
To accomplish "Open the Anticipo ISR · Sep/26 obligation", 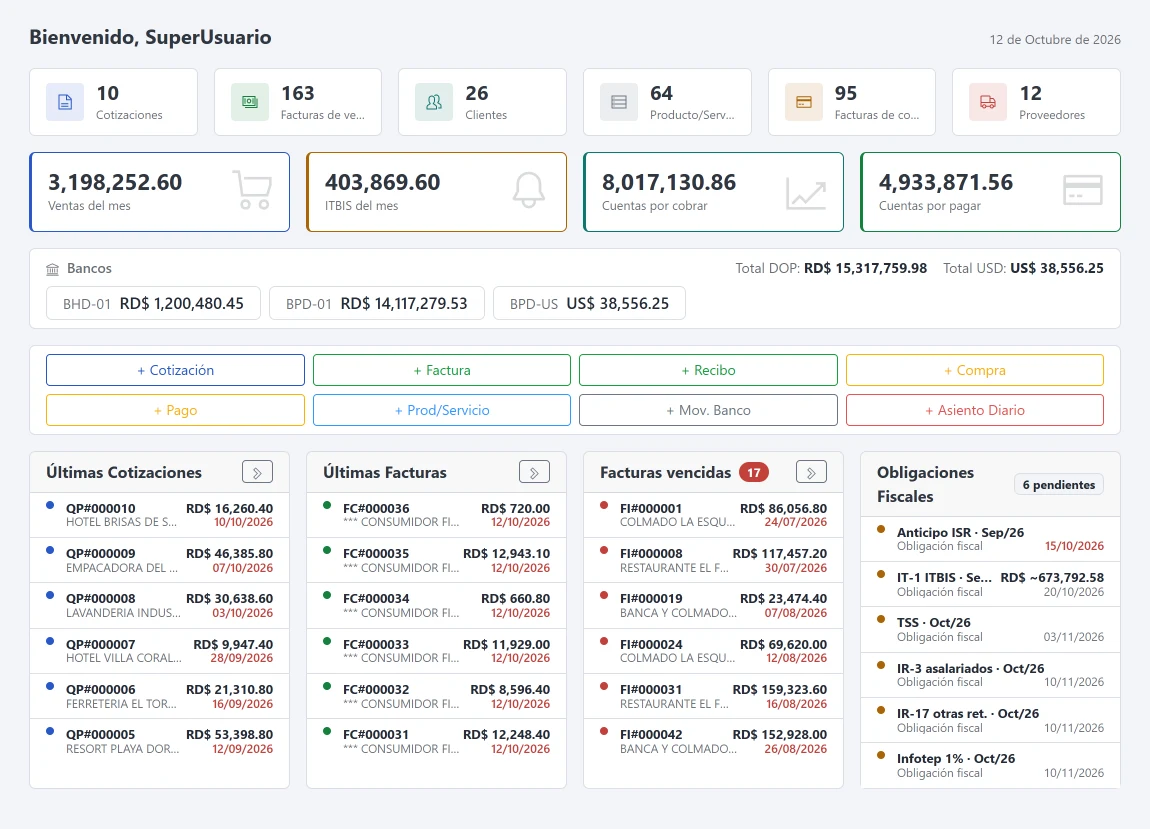I will (990, 539).
